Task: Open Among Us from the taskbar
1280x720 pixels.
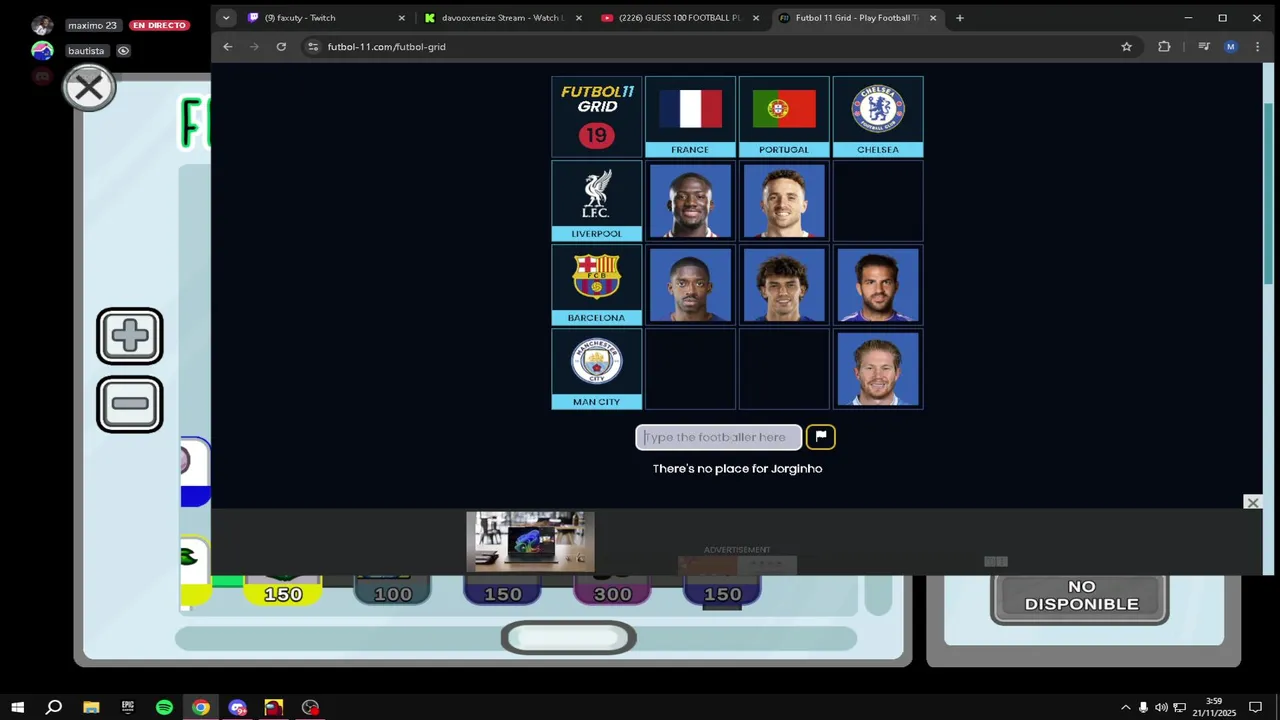Action: [274, 707]
